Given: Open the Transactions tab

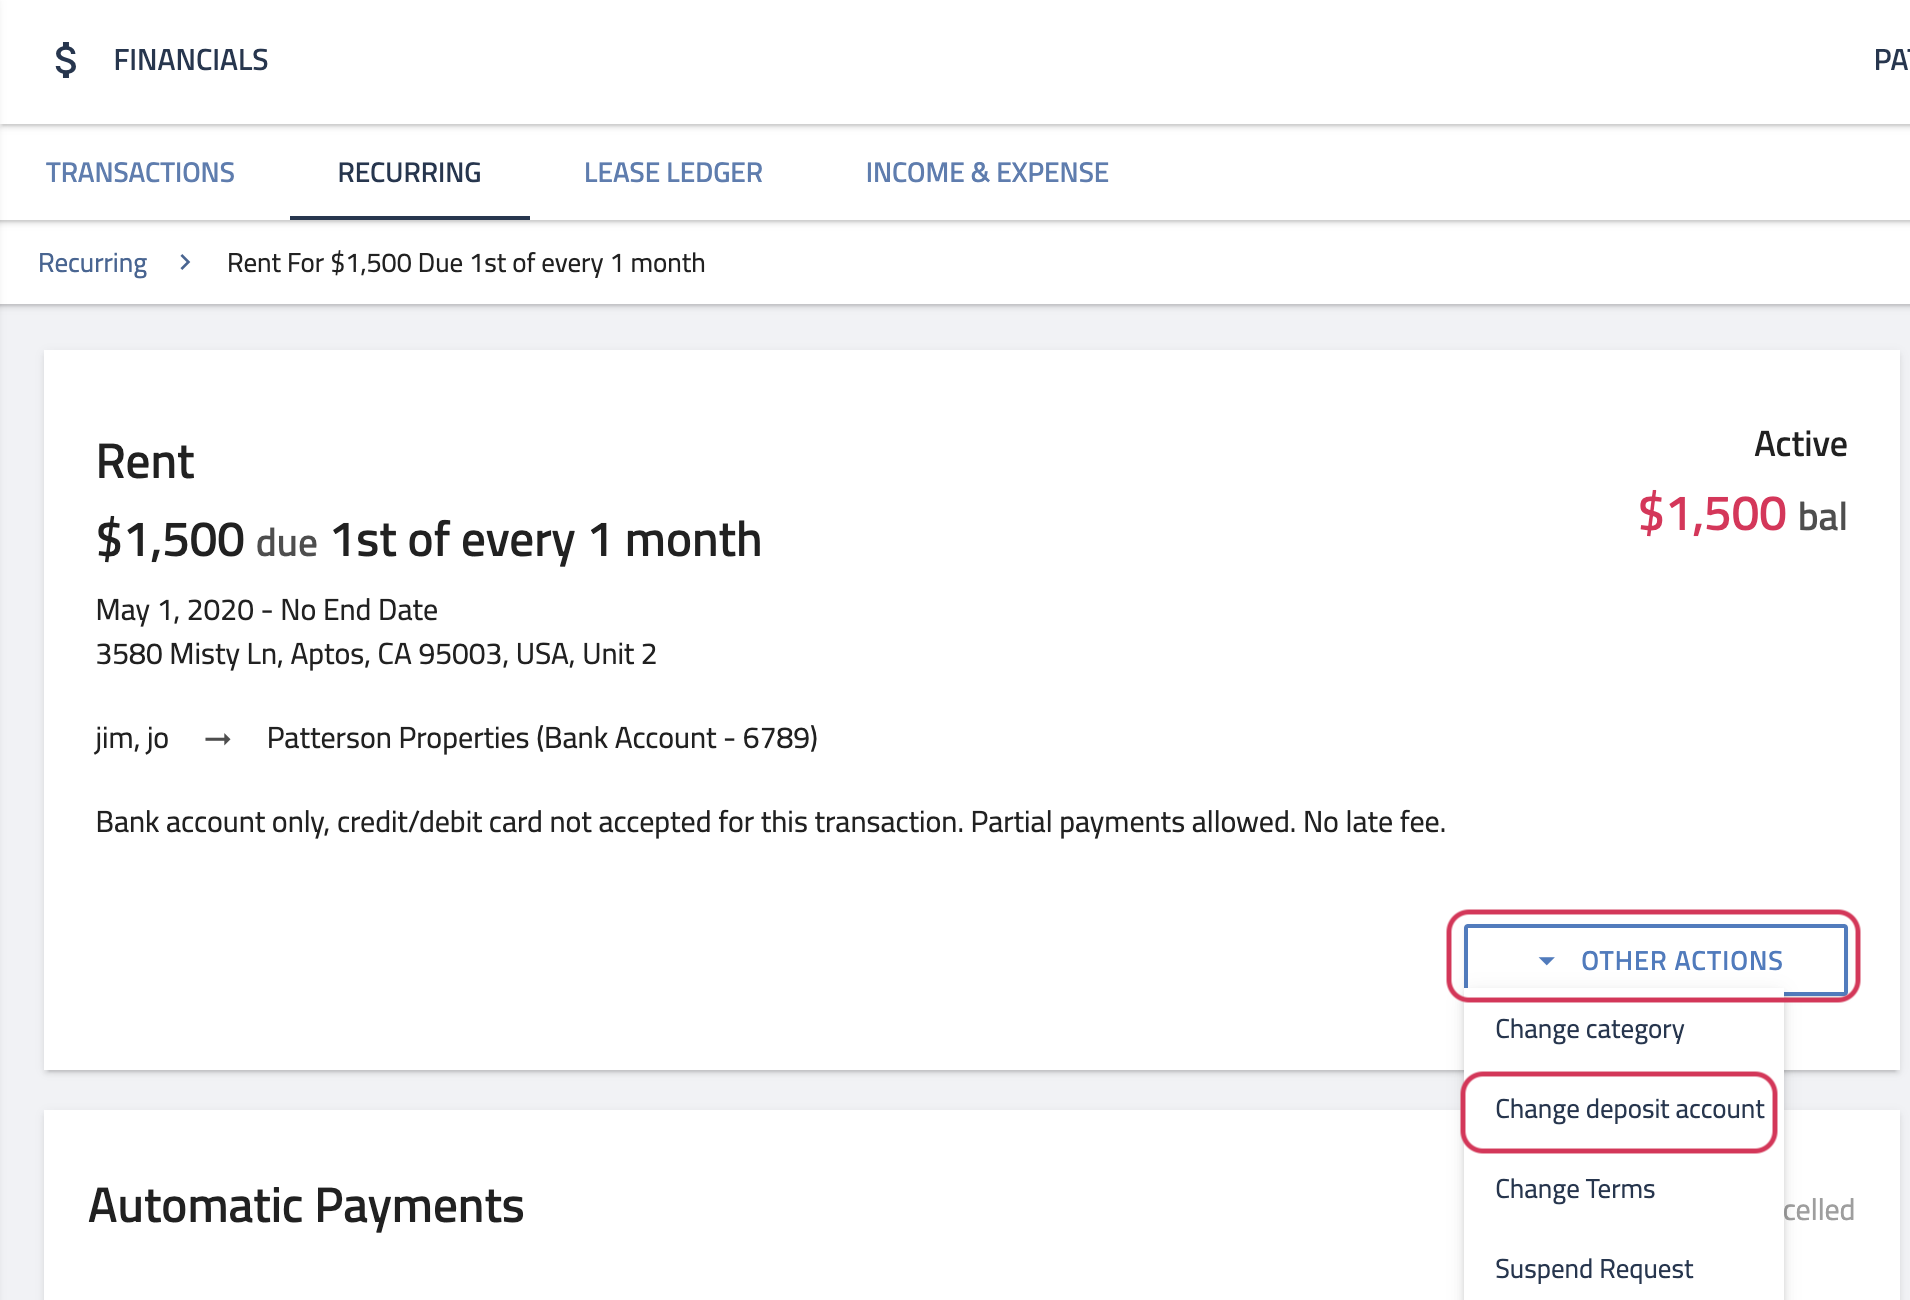Looking at the screenshot, I should click(140, 173).
